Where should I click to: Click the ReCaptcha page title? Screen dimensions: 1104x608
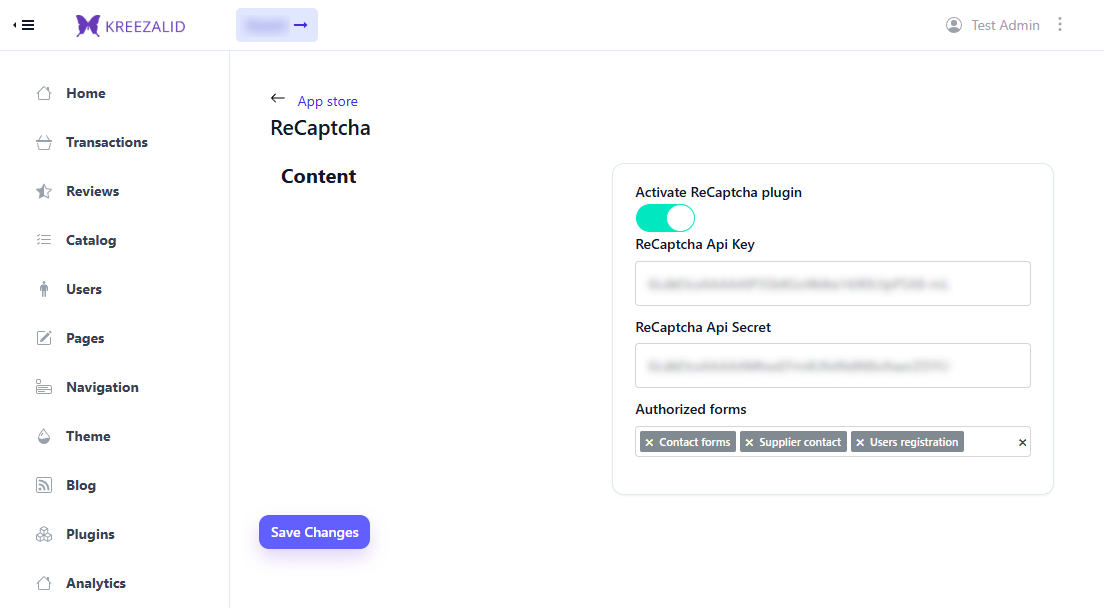pos(320,128)
